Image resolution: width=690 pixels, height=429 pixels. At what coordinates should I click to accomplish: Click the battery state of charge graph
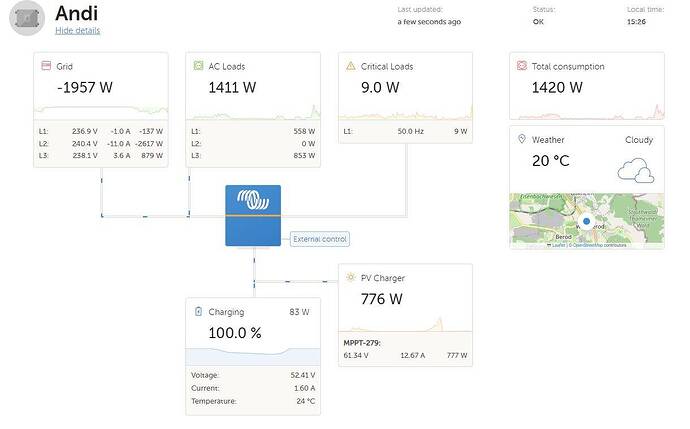[253, 356]
